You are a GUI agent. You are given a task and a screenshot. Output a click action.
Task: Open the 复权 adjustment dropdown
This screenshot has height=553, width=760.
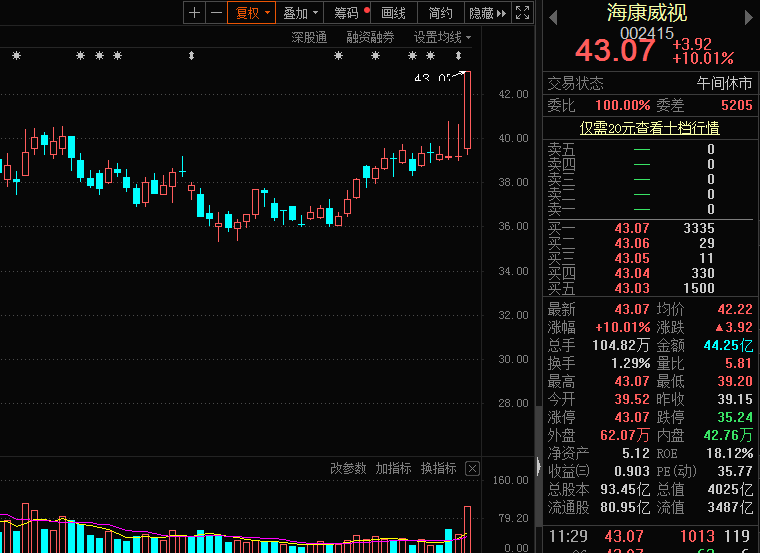tap(252, 13)
